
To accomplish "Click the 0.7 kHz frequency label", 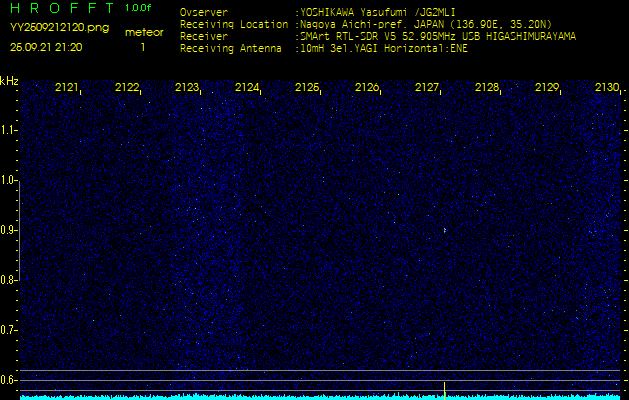I will (8, 330).
